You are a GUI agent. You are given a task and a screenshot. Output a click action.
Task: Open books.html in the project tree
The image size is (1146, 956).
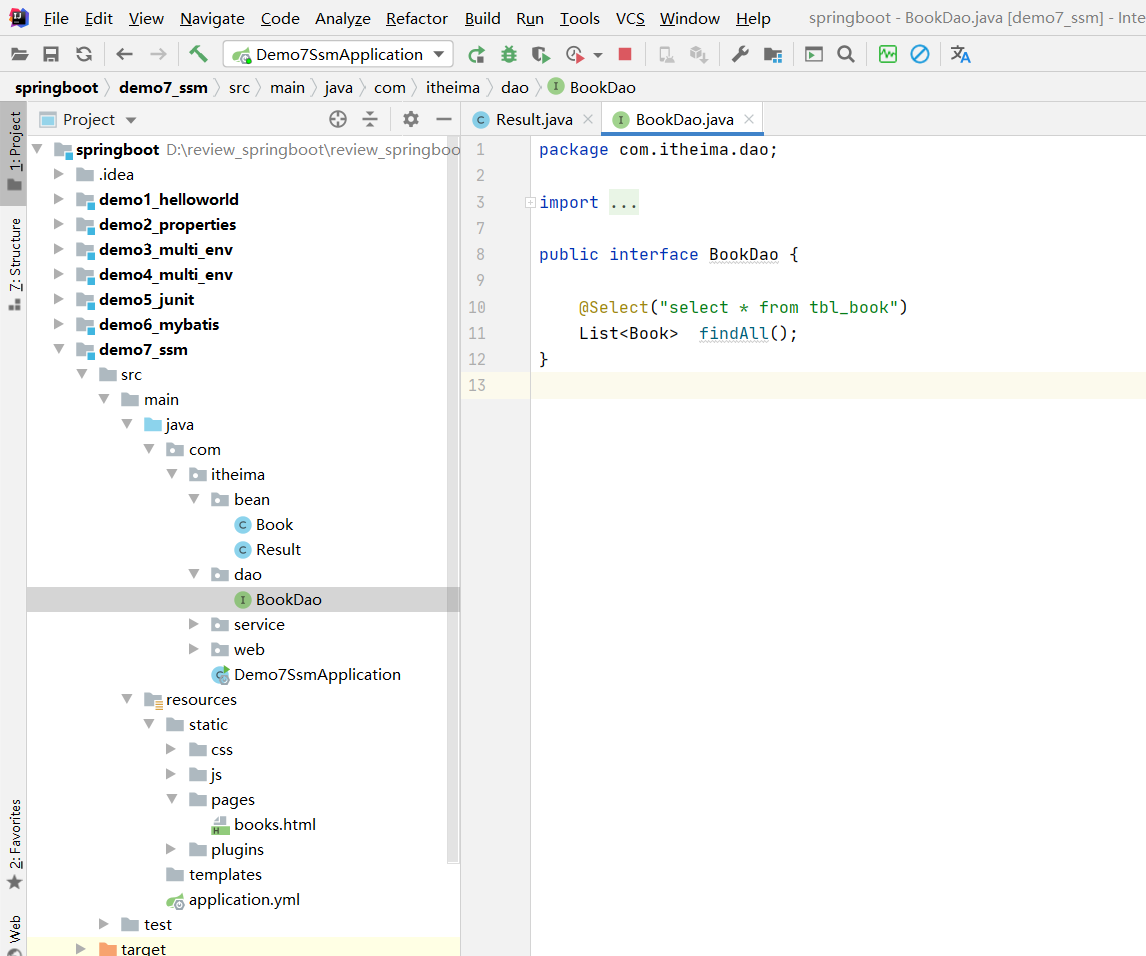click(x=274, y=824)
